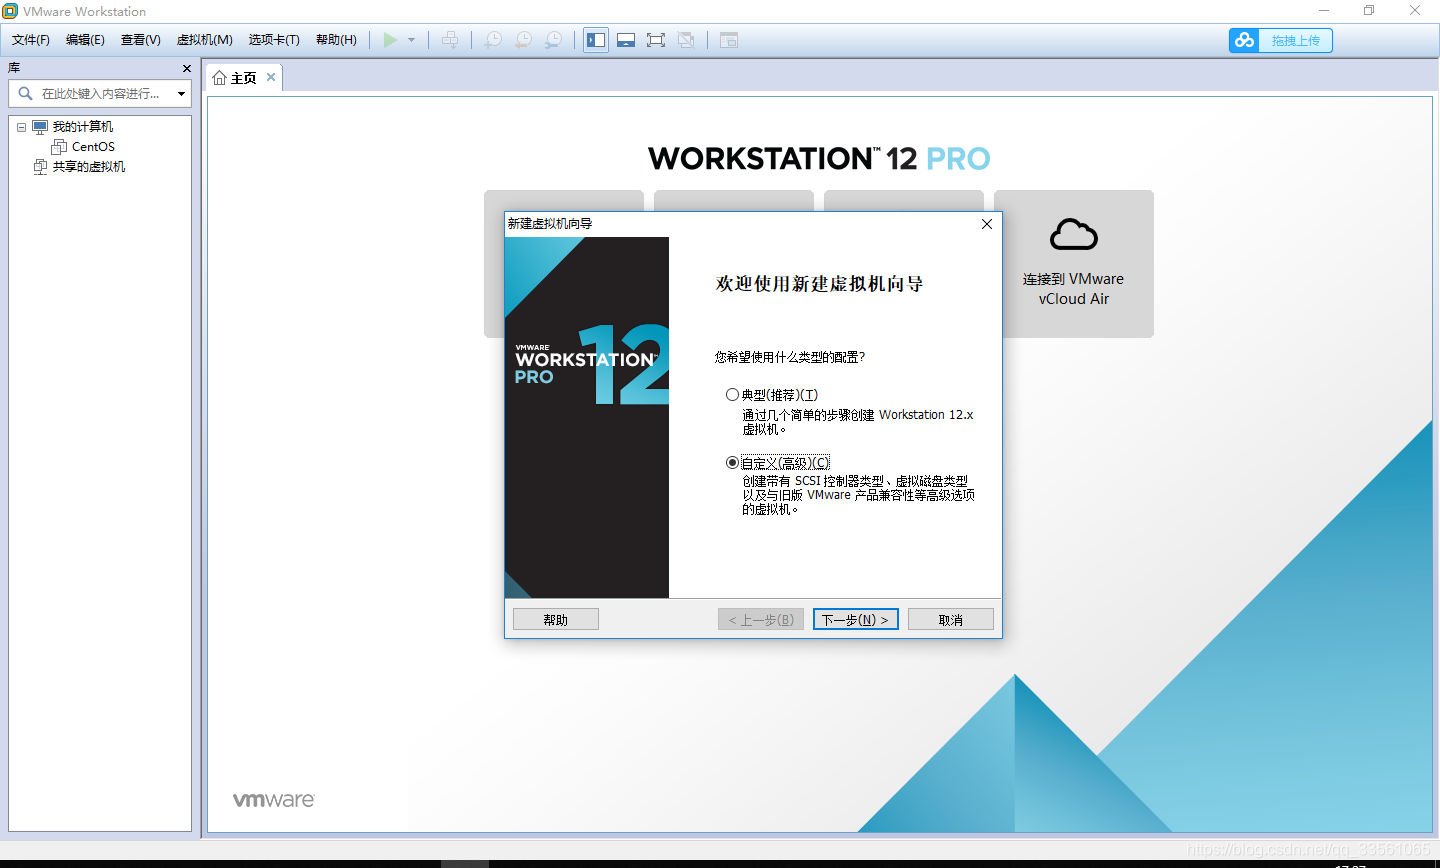Click the VMware Workstation title bar icon

(10, 11)
